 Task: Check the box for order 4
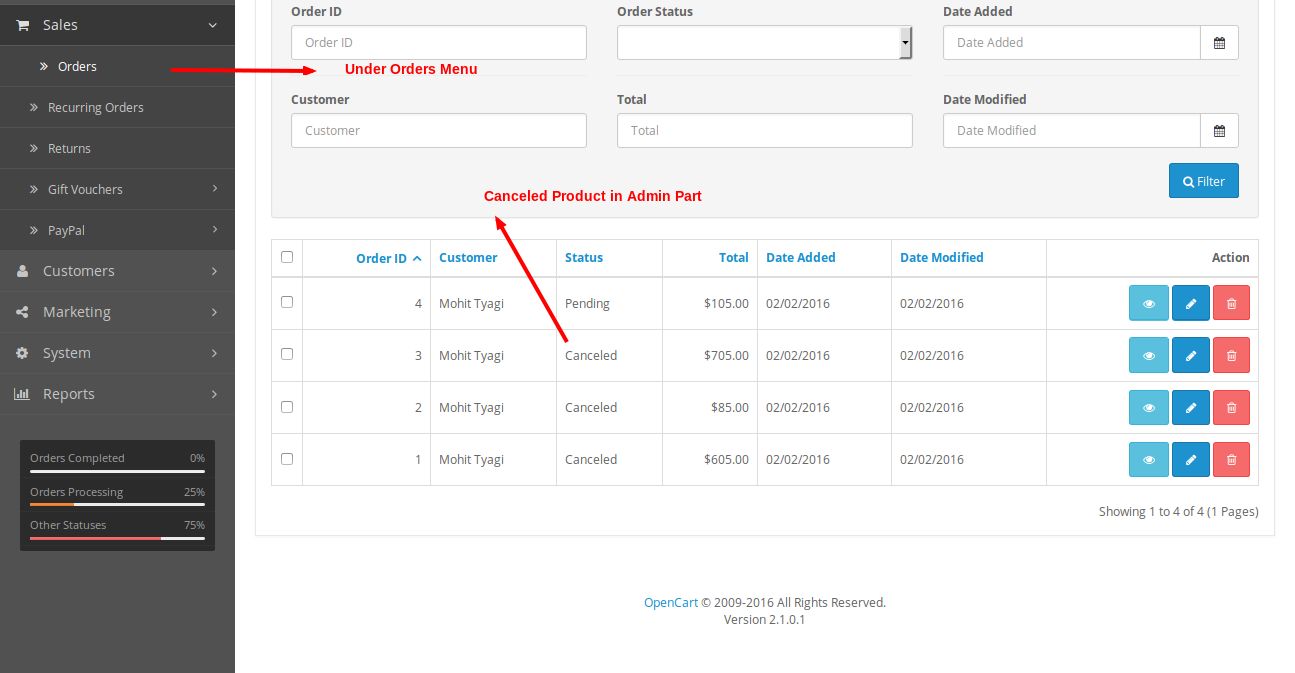click(287, 302)
